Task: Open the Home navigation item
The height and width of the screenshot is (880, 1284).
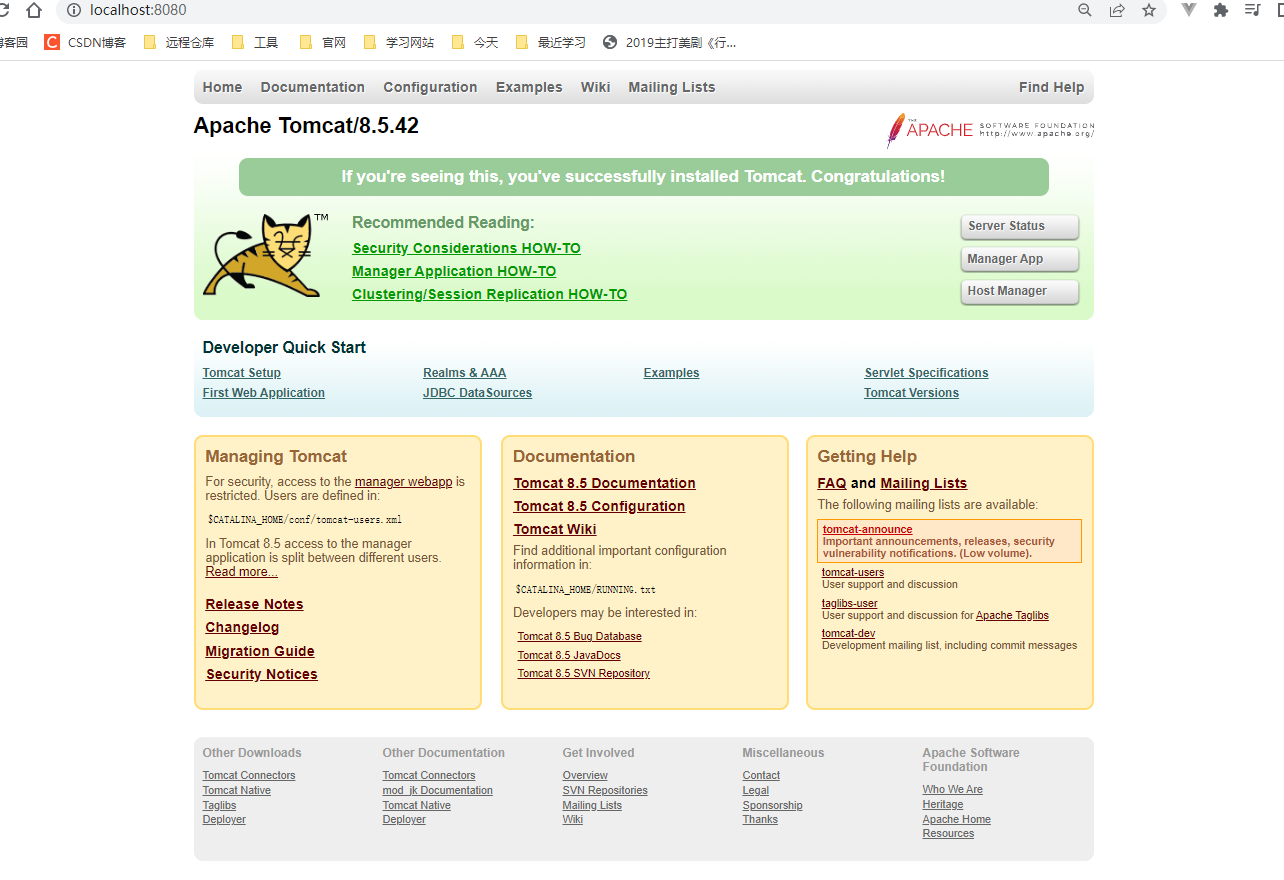Action: coord(222,87)
